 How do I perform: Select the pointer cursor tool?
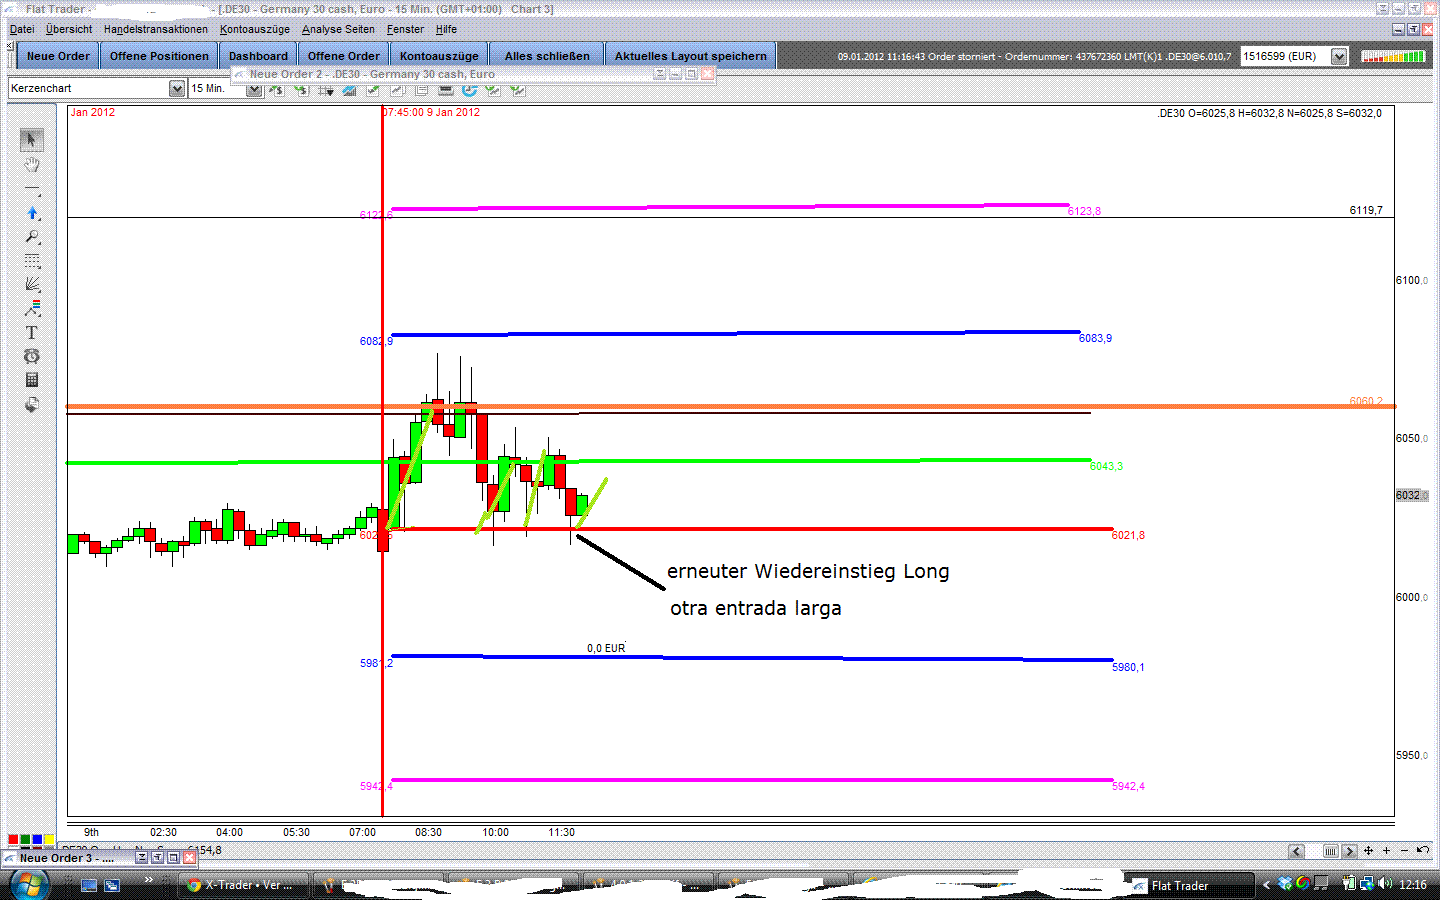click(32, 140)
